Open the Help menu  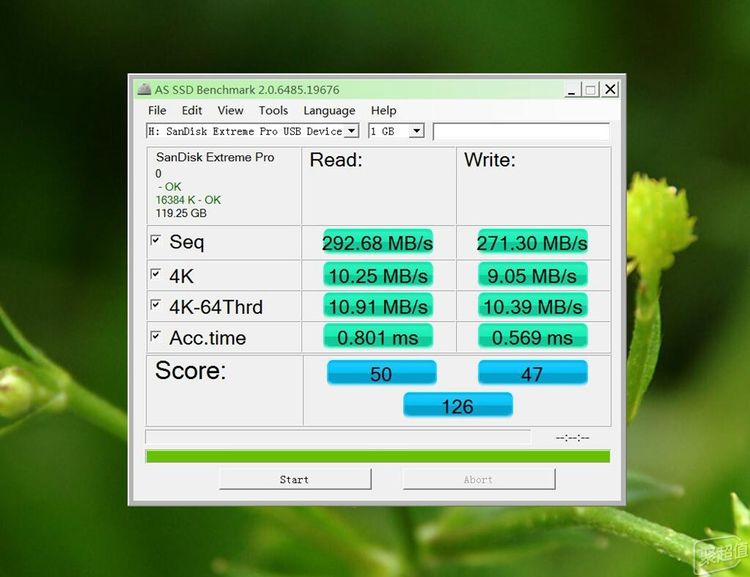point(384,111)
